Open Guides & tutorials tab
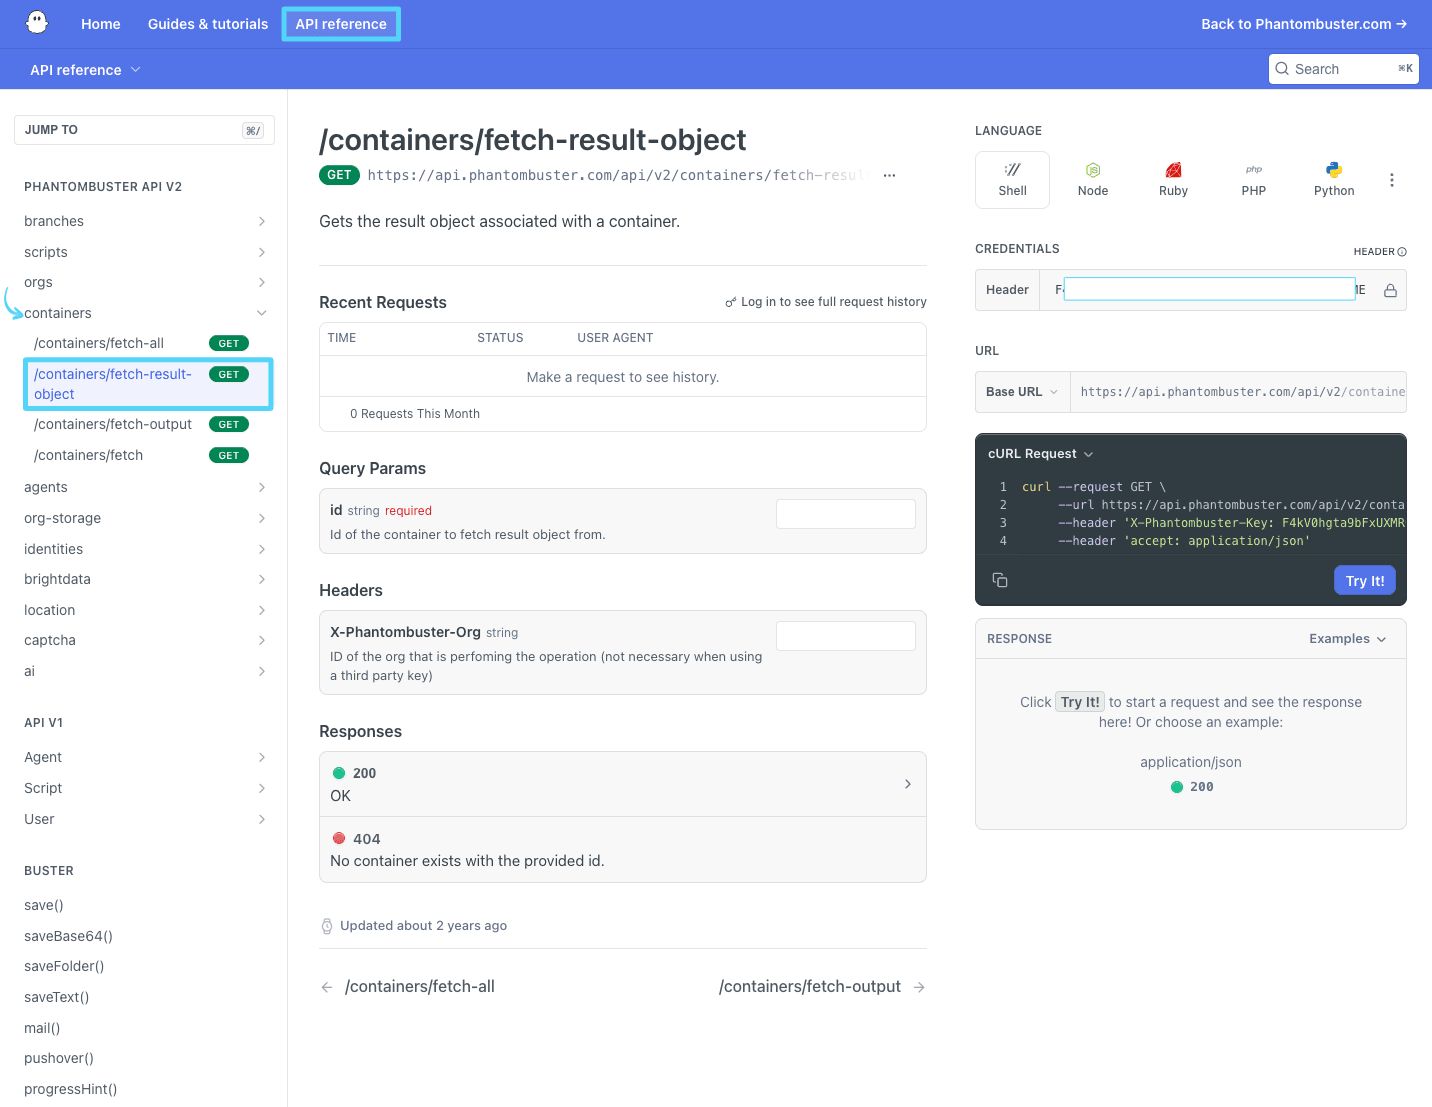The height and width of the screenshot is (1107, 1432). [208, 24]
